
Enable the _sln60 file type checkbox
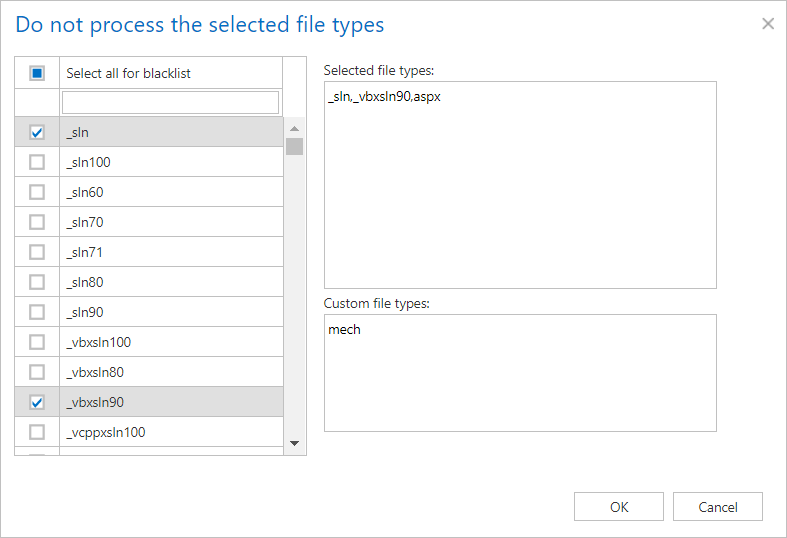click(37, 192)
